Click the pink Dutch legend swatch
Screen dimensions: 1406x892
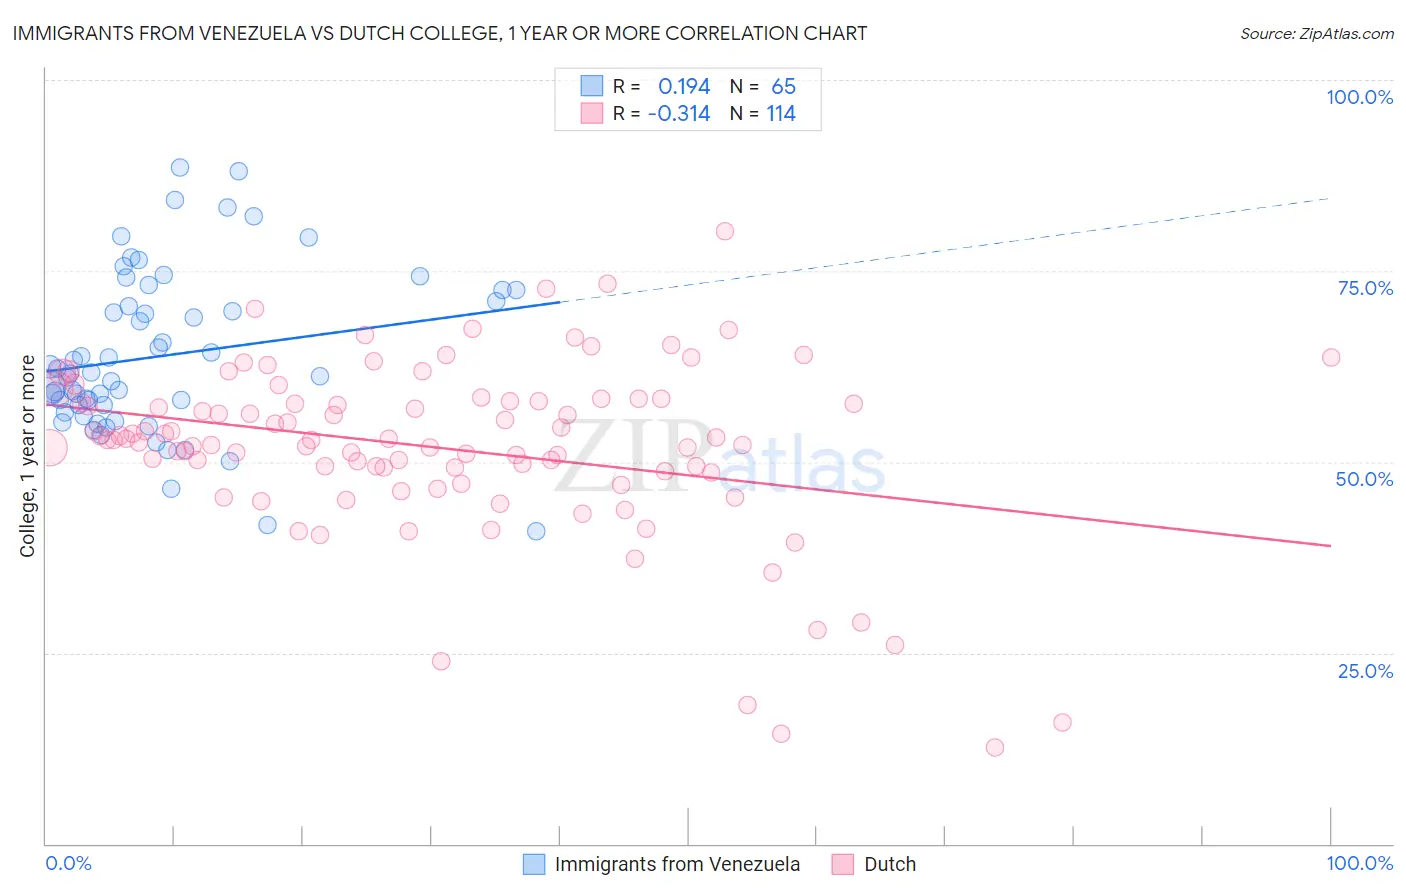point(843,864)
